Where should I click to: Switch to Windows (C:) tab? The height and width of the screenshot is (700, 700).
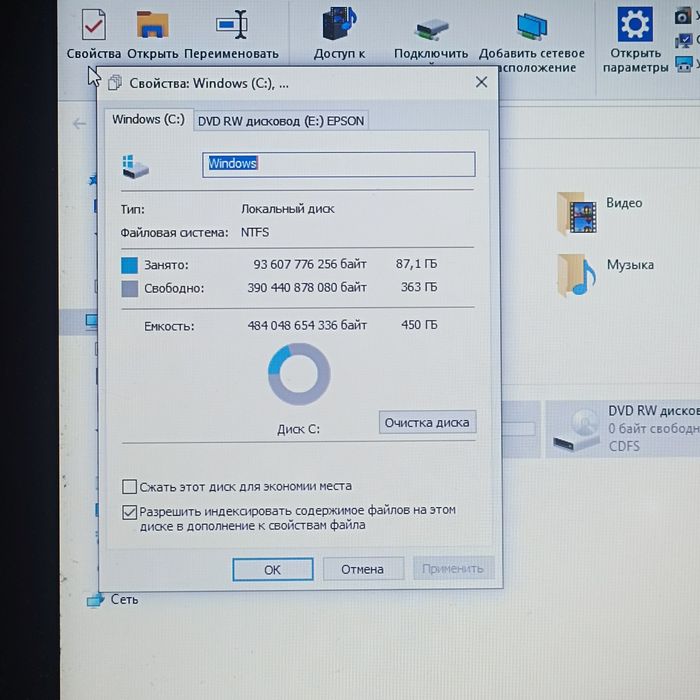148,120
